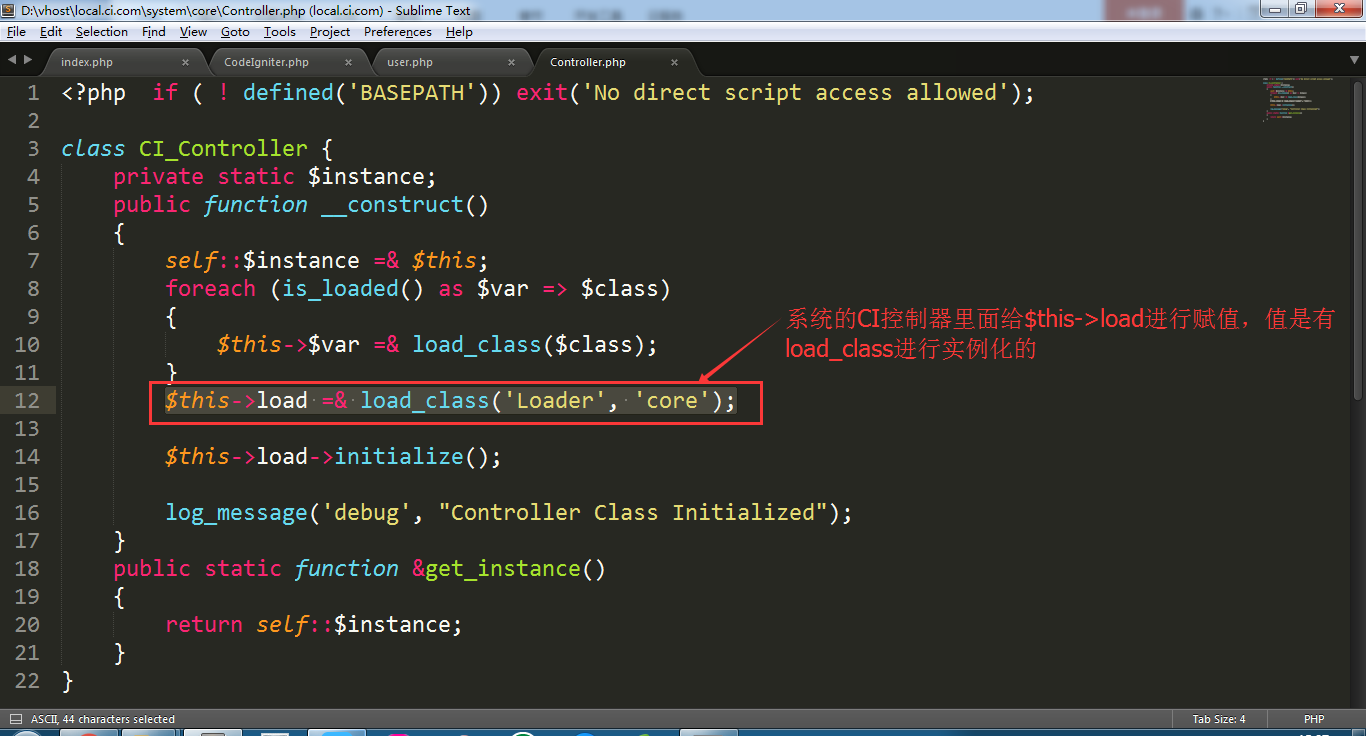
Task: Click the minimap code preview
Action: pyautogui.click(x=1300, y=100)
